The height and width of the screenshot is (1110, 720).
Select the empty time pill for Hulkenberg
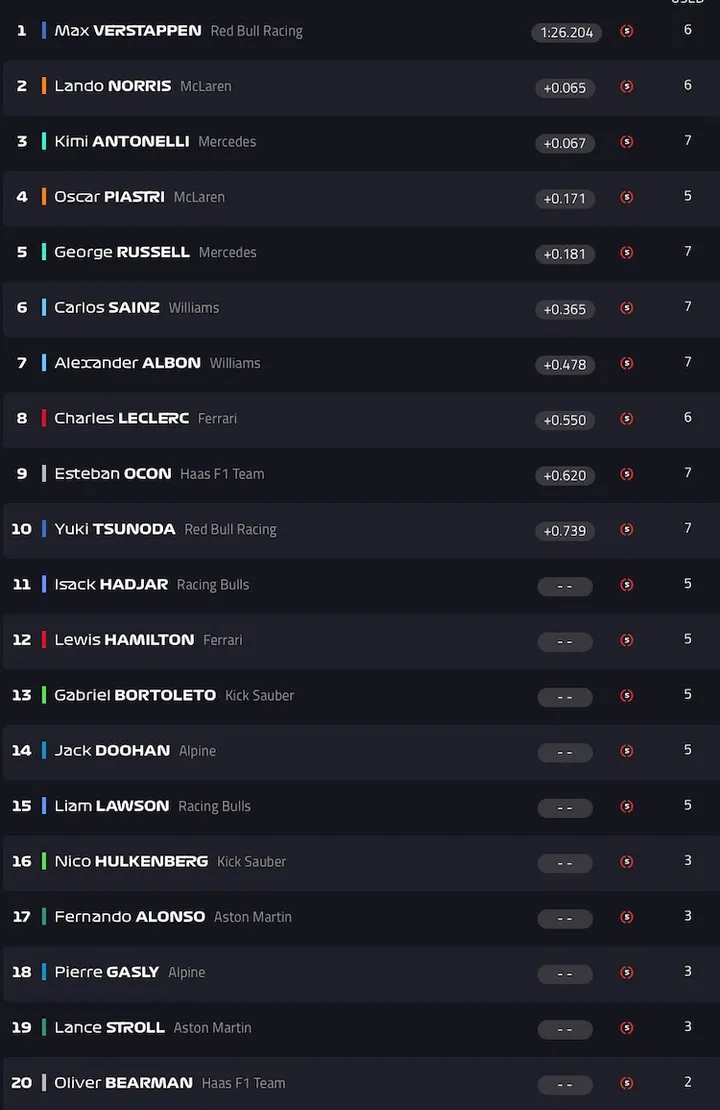(x=565, y=862)
